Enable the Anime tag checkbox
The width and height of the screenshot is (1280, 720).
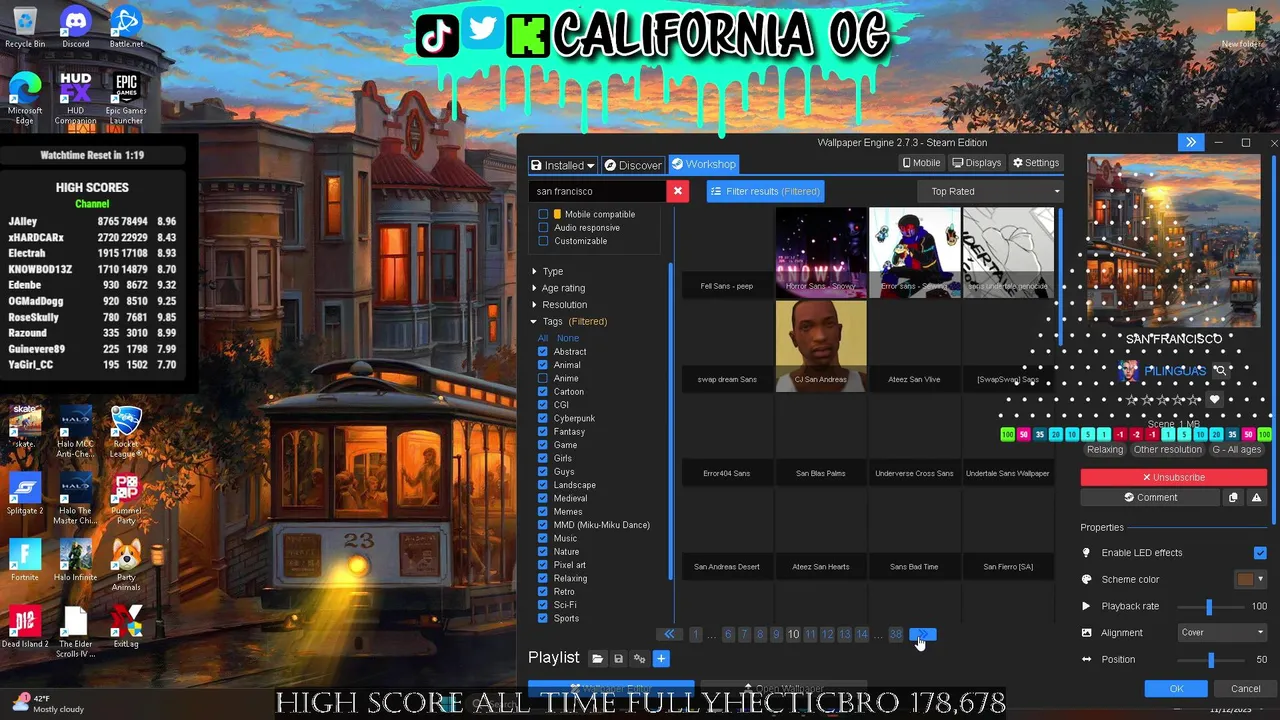[543, 378]
